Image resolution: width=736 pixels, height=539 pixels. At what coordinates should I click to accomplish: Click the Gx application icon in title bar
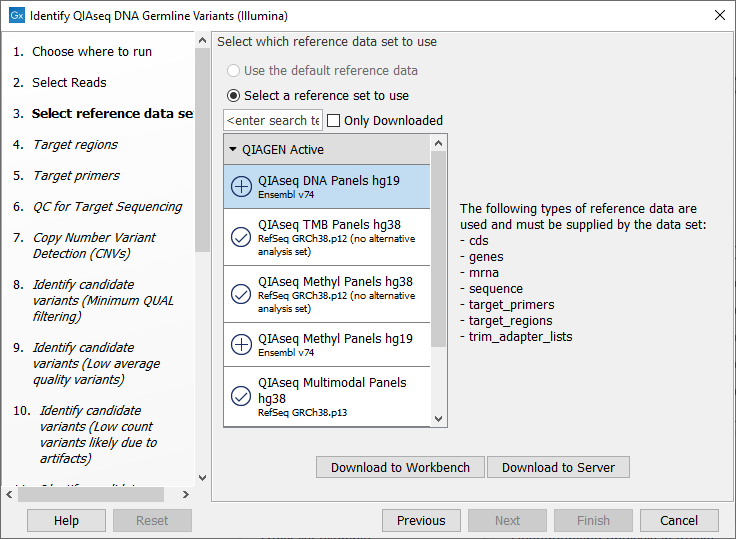pos(16,15)
